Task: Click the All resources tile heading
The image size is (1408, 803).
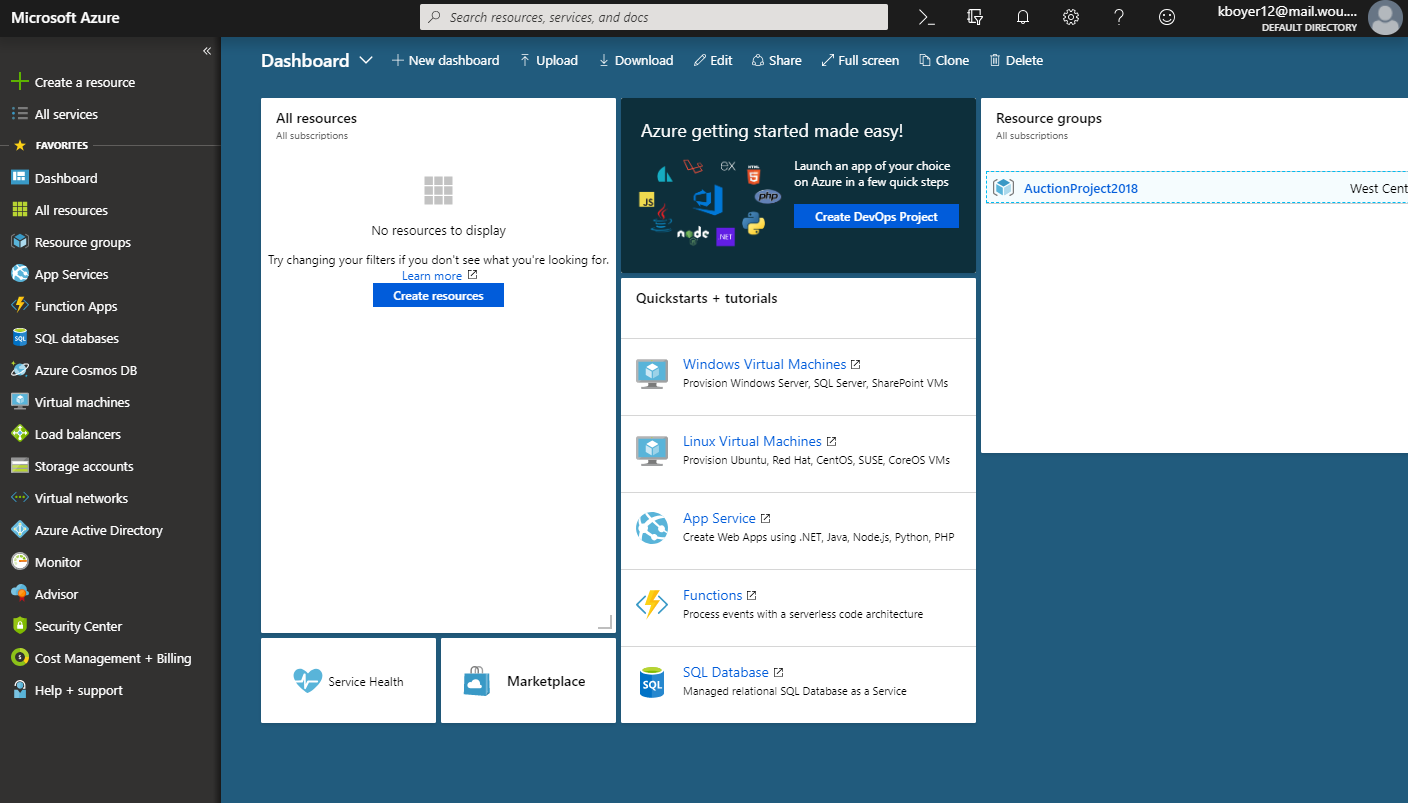Action: tap(316, 118)
